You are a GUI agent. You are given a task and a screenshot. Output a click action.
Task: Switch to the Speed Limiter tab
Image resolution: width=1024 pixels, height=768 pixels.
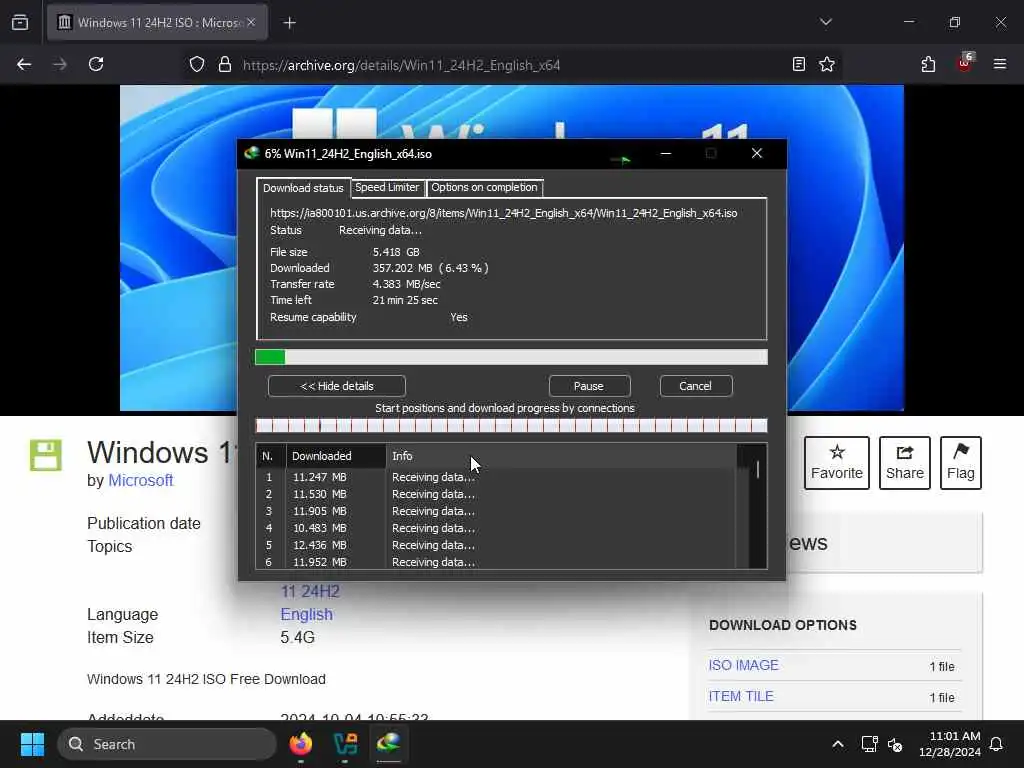(387, 187)
